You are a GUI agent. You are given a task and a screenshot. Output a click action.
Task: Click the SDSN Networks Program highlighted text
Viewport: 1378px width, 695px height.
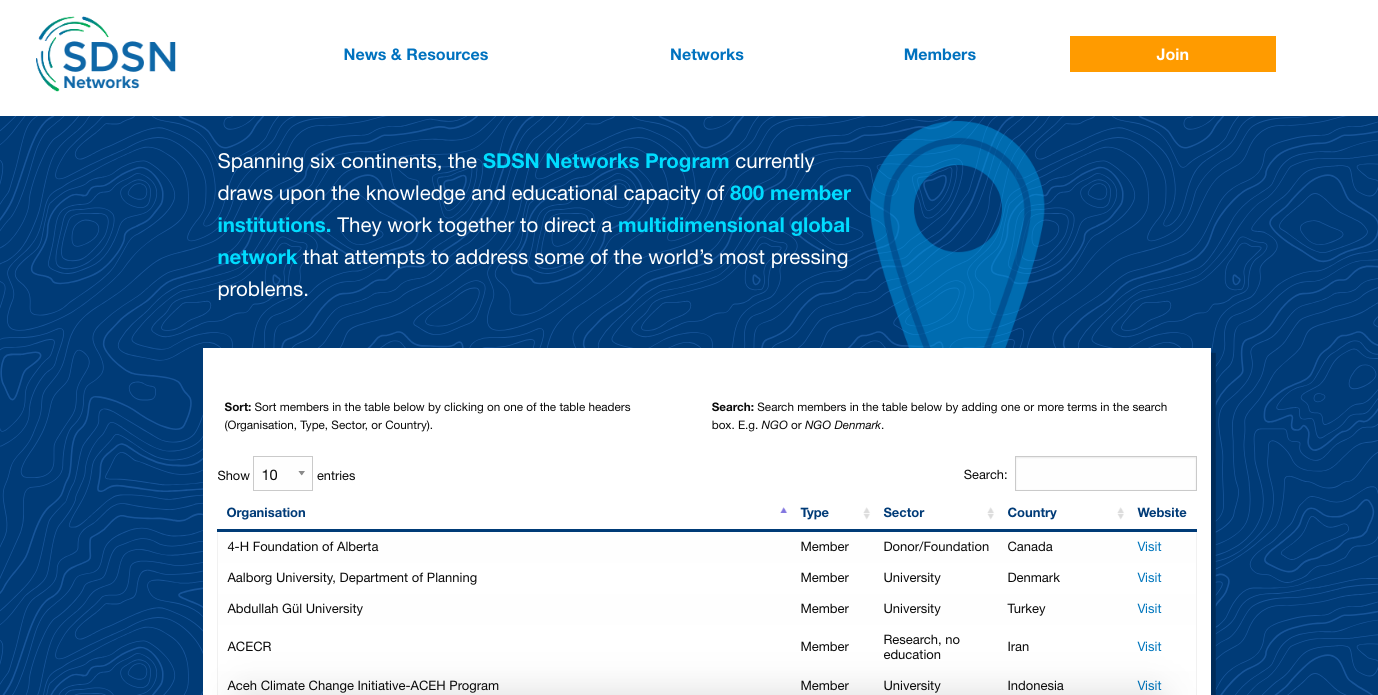point(606,161)
